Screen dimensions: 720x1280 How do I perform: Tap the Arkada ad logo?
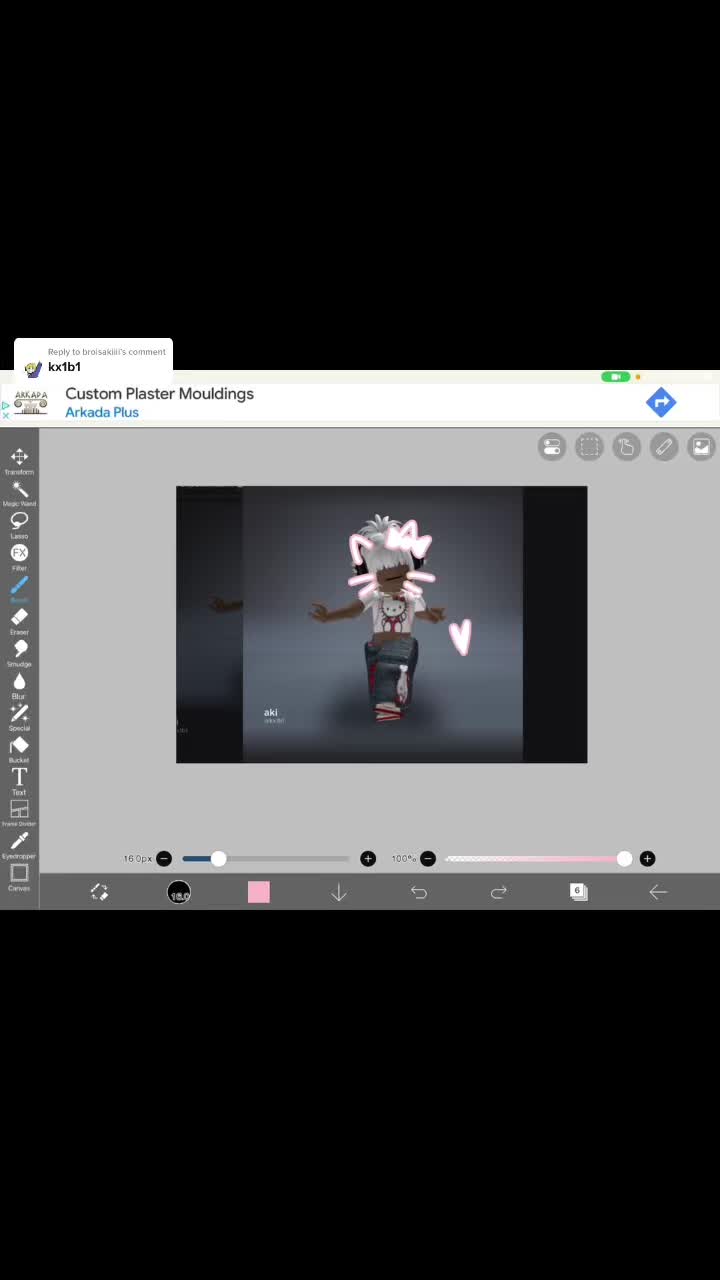pos(31,402)
